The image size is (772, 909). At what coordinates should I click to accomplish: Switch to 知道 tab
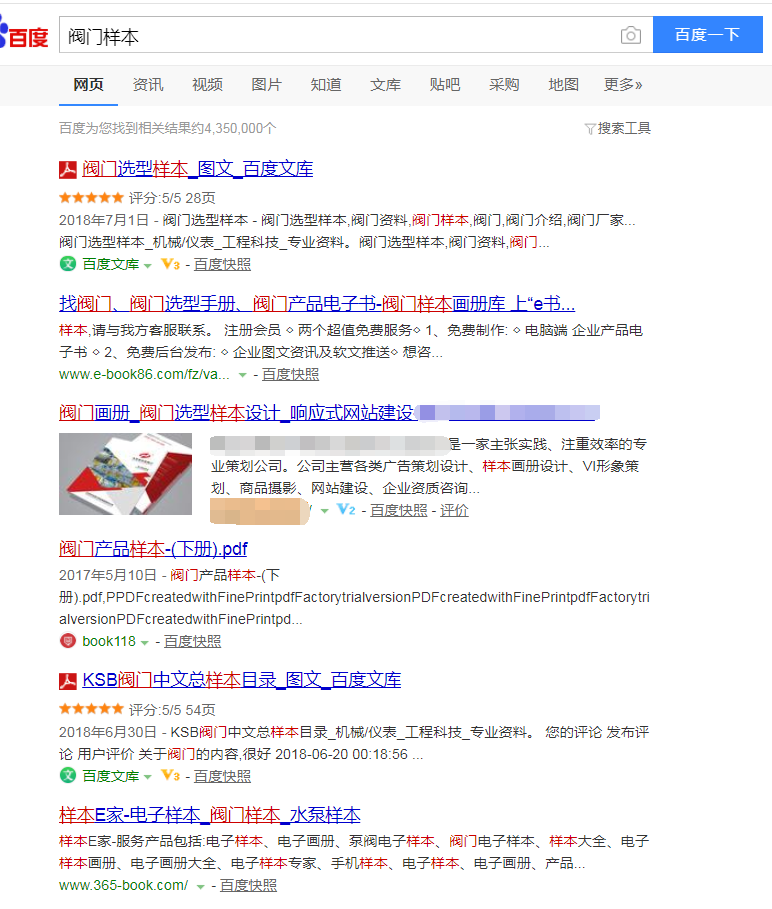326,85
